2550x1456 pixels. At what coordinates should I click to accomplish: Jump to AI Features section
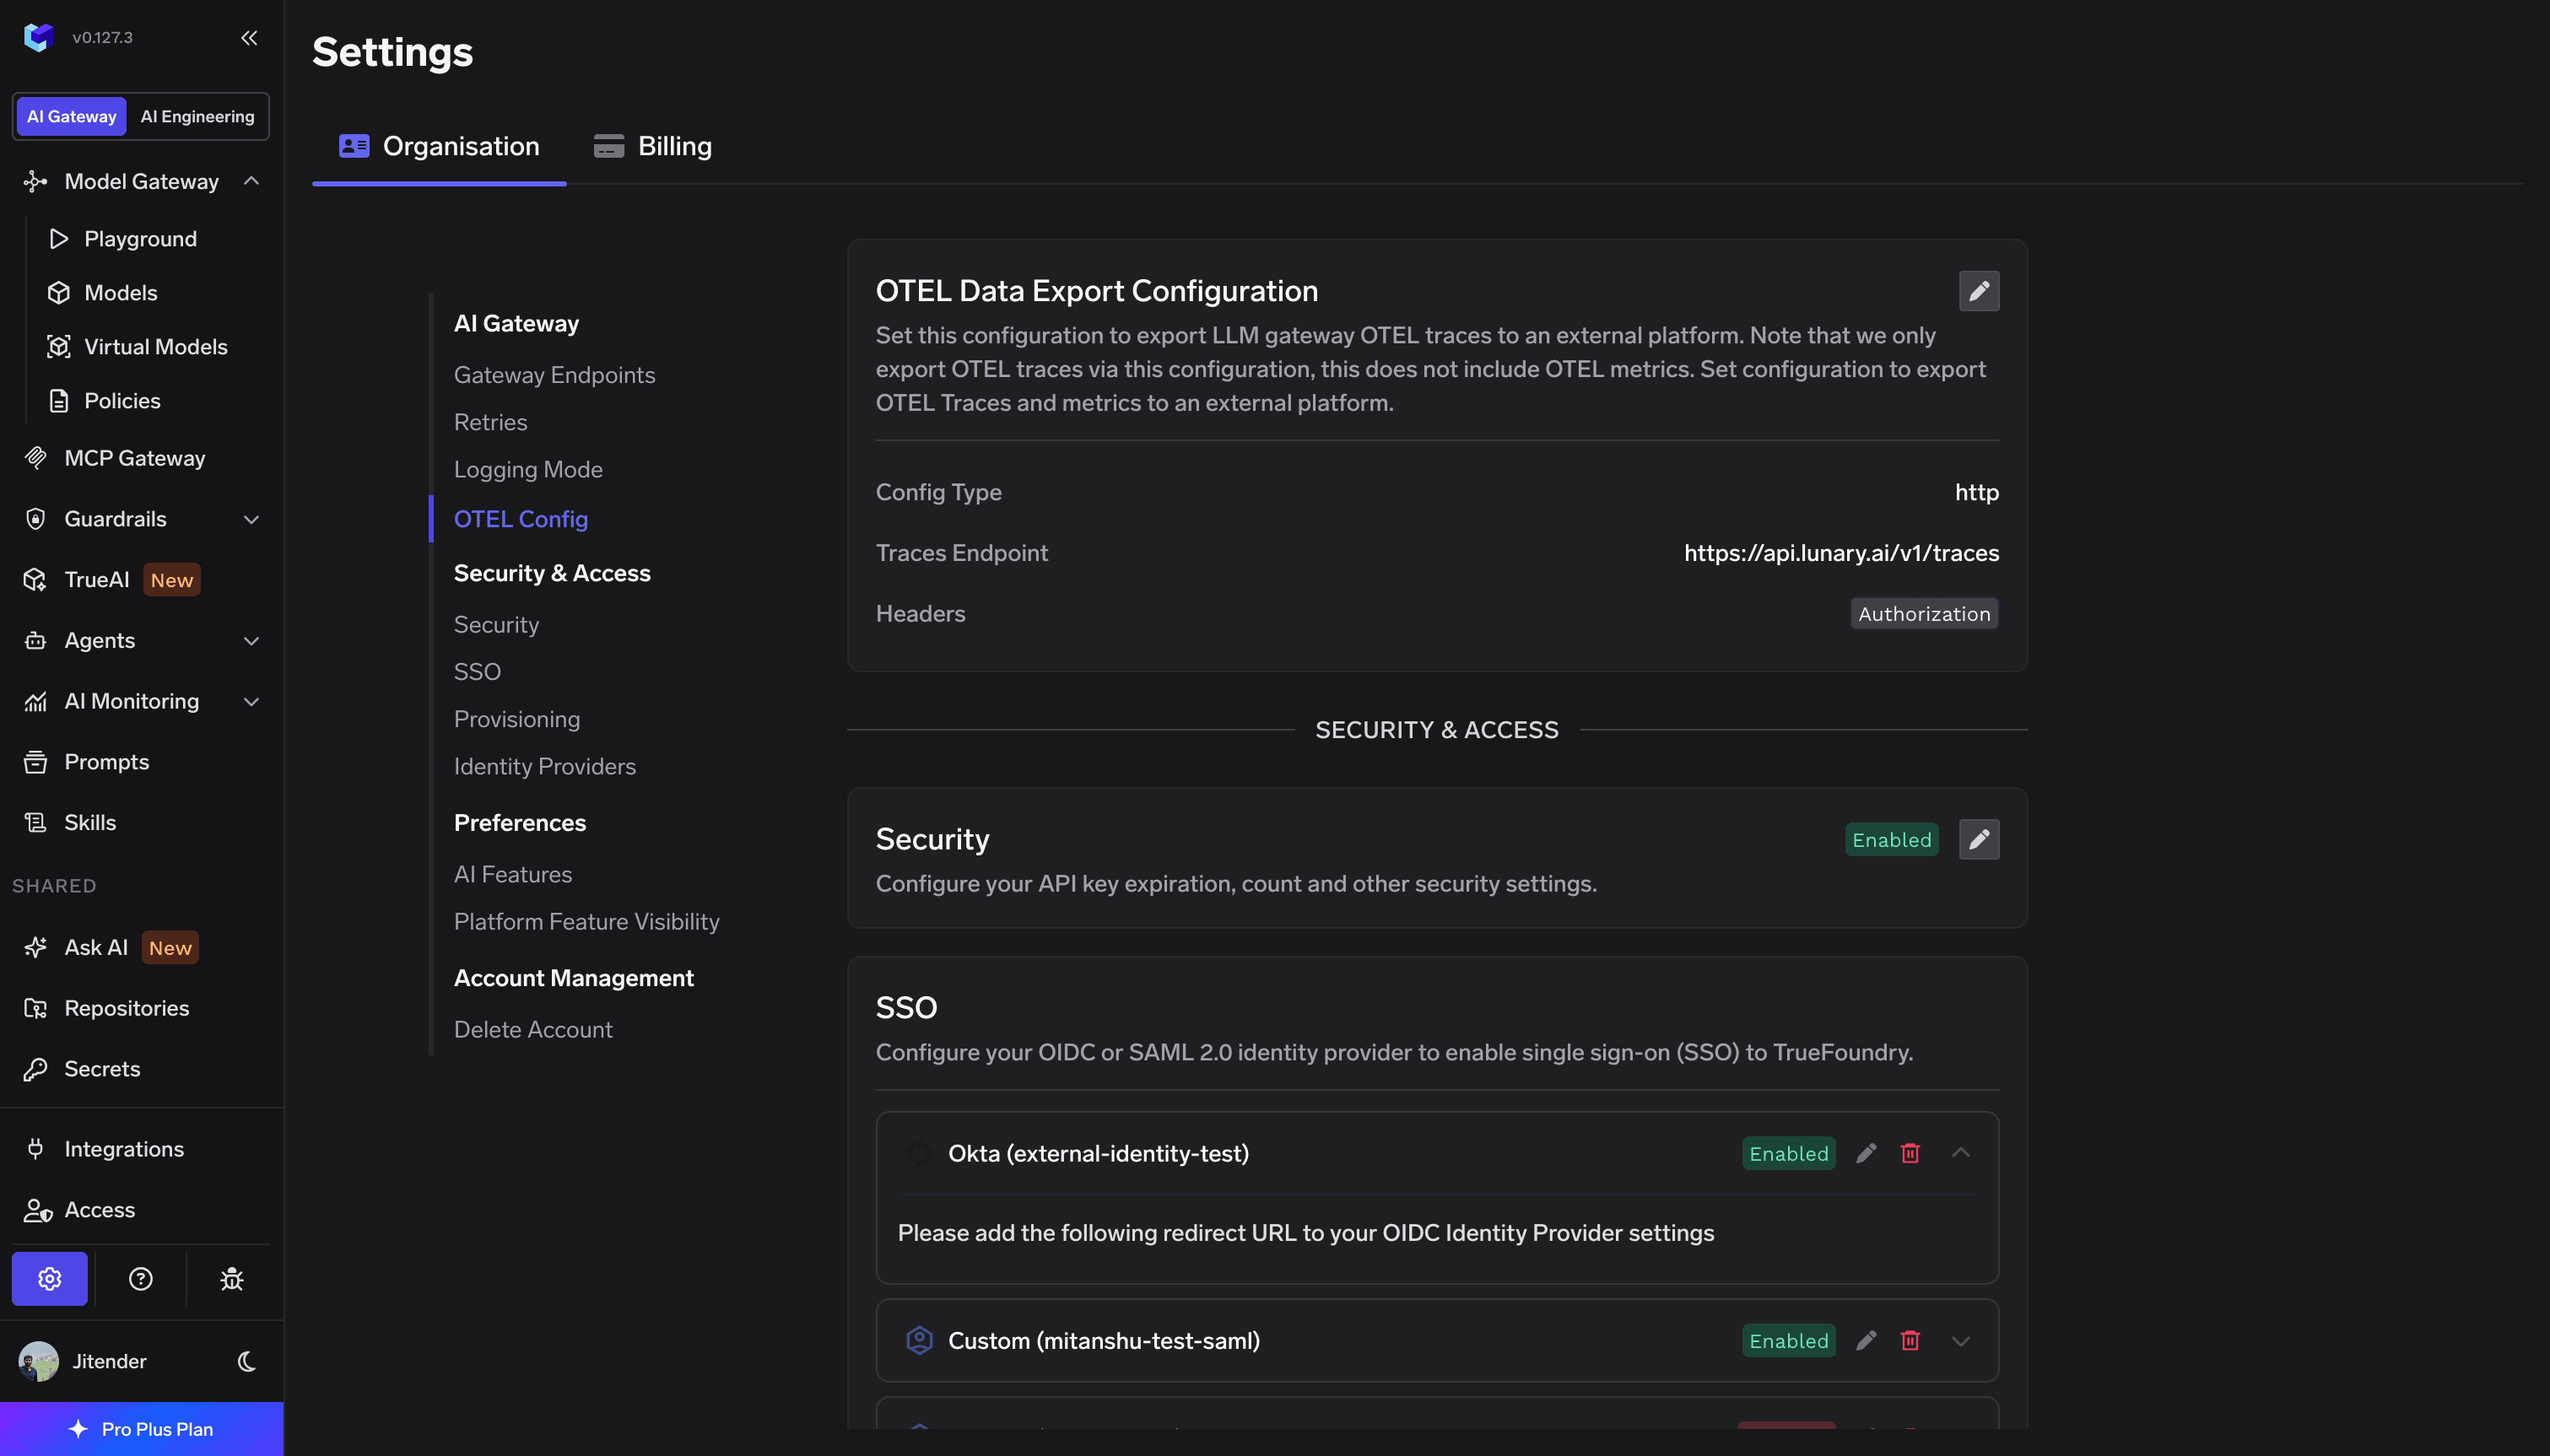(x=512, y=875)
